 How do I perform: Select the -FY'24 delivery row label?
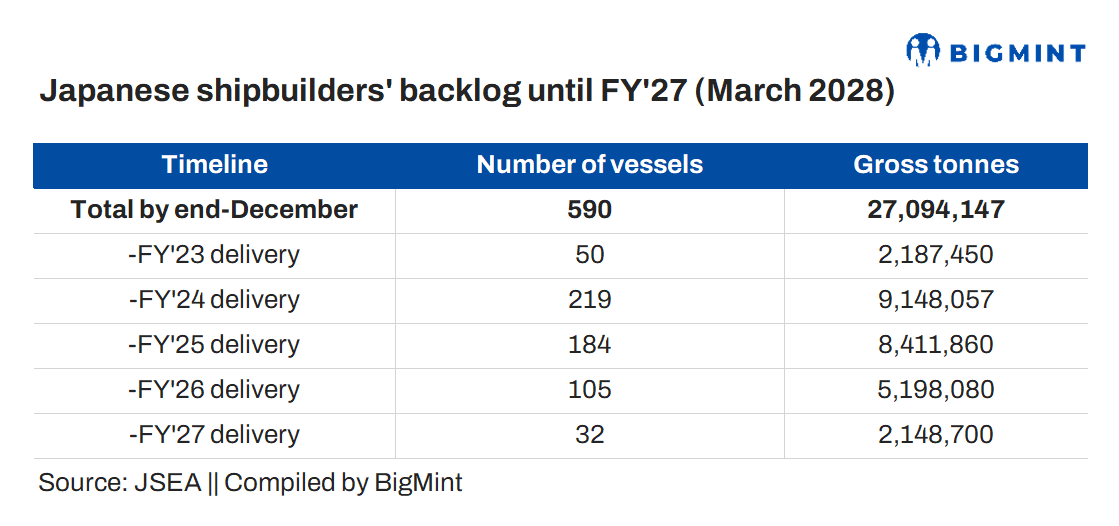pos(214,300)
